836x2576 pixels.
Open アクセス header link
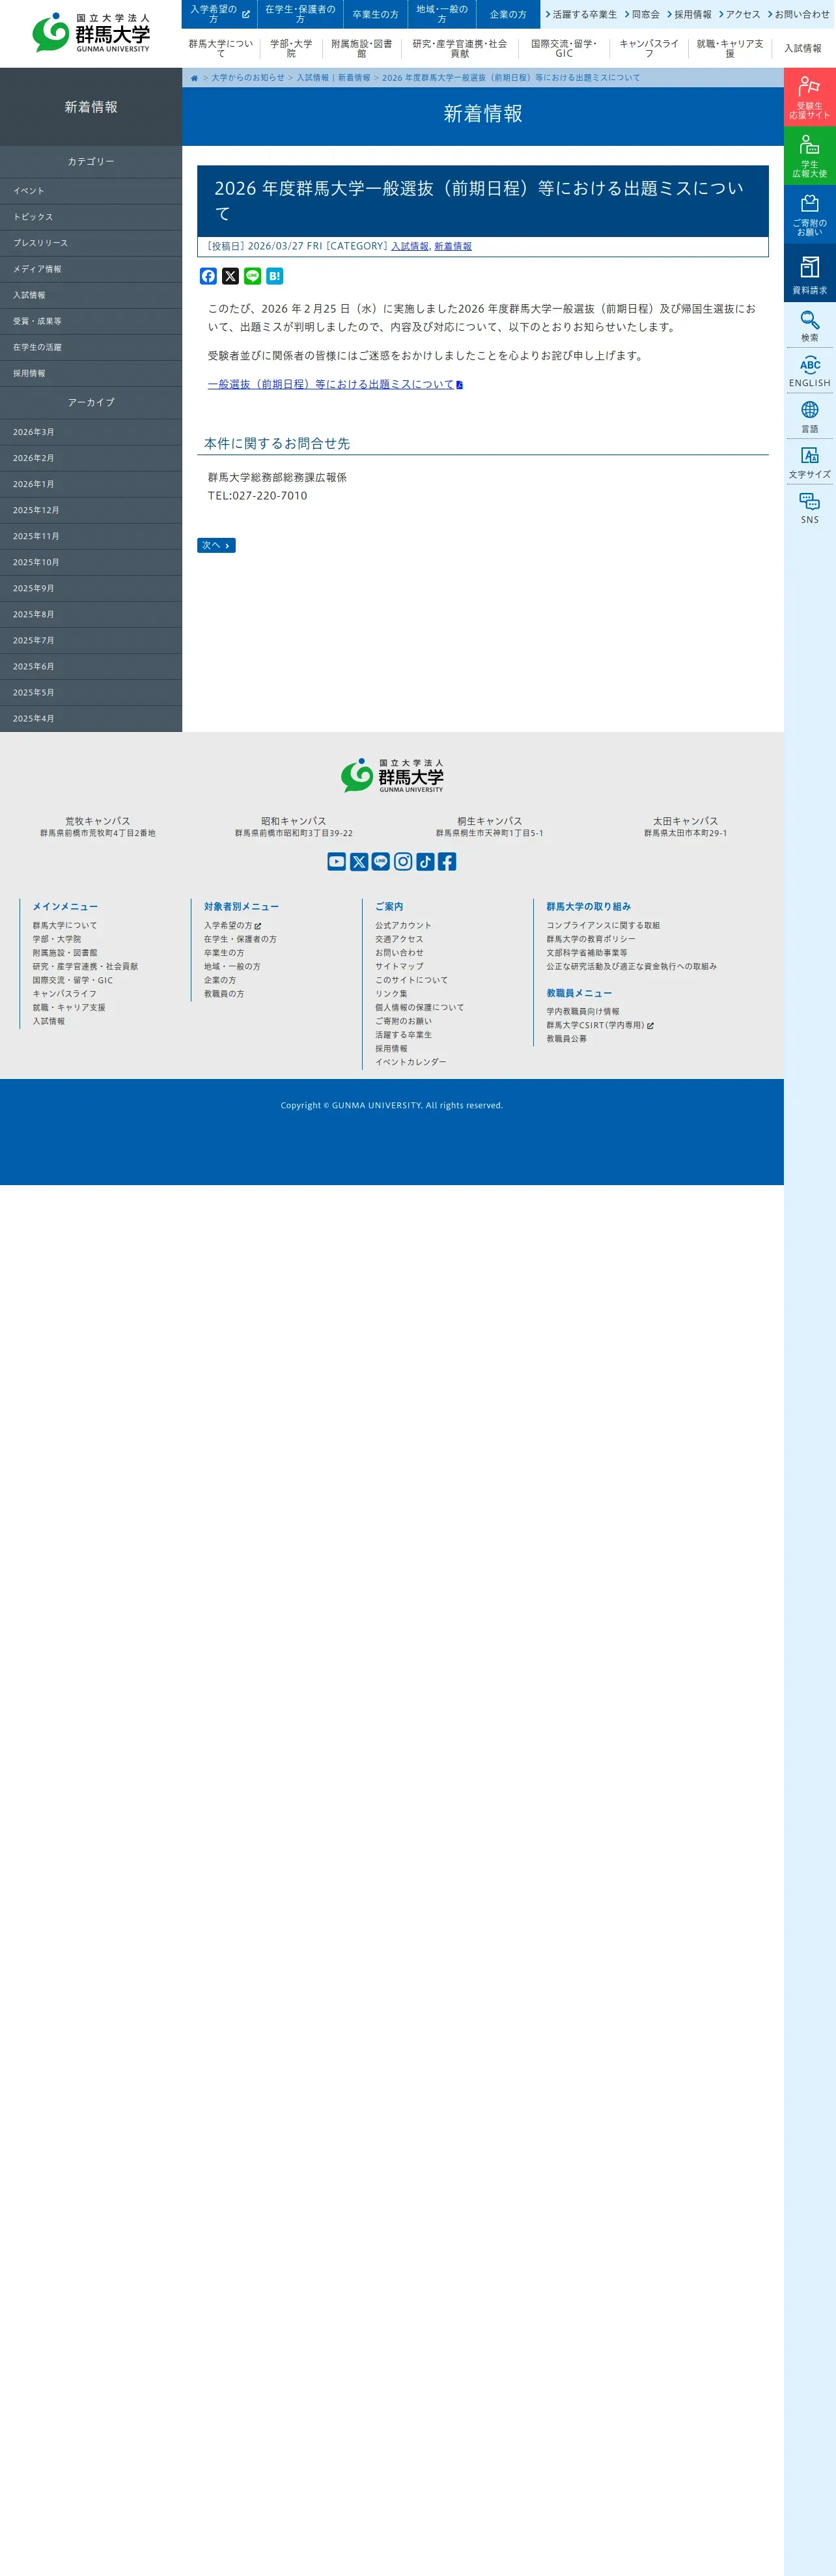(x=739, y=14)
